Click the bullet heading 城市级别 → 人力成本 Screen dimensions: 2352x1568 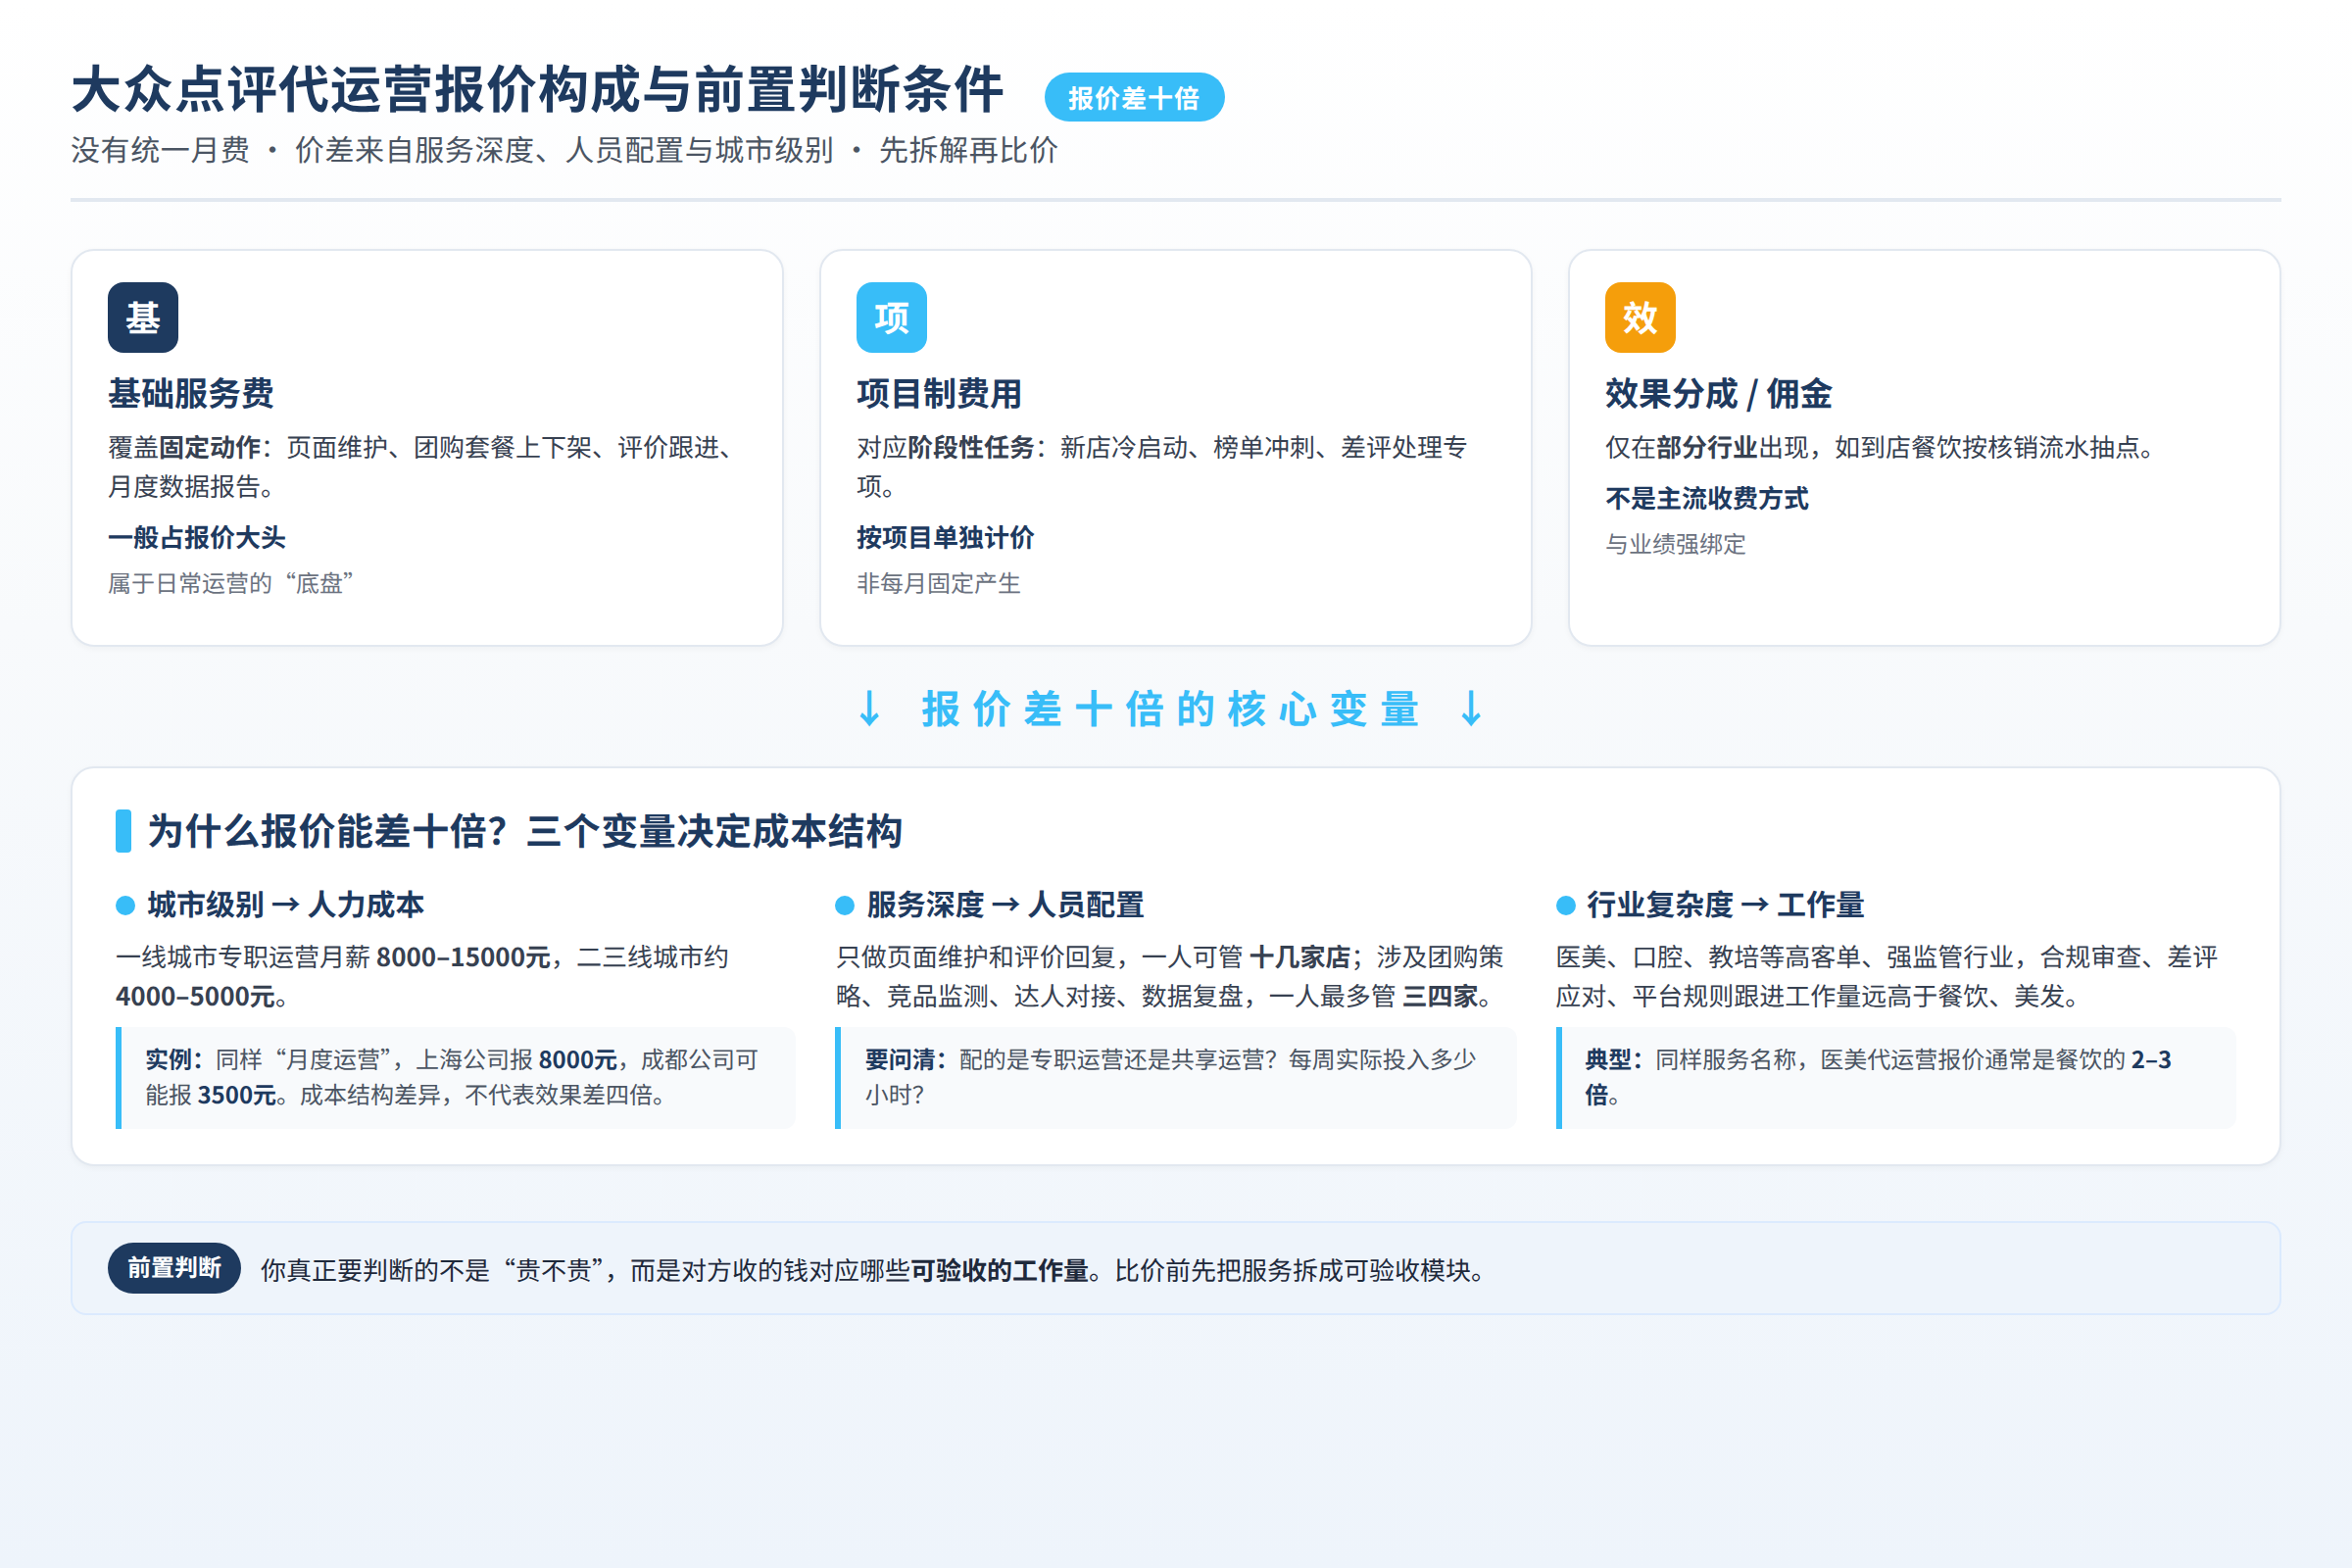285,905
